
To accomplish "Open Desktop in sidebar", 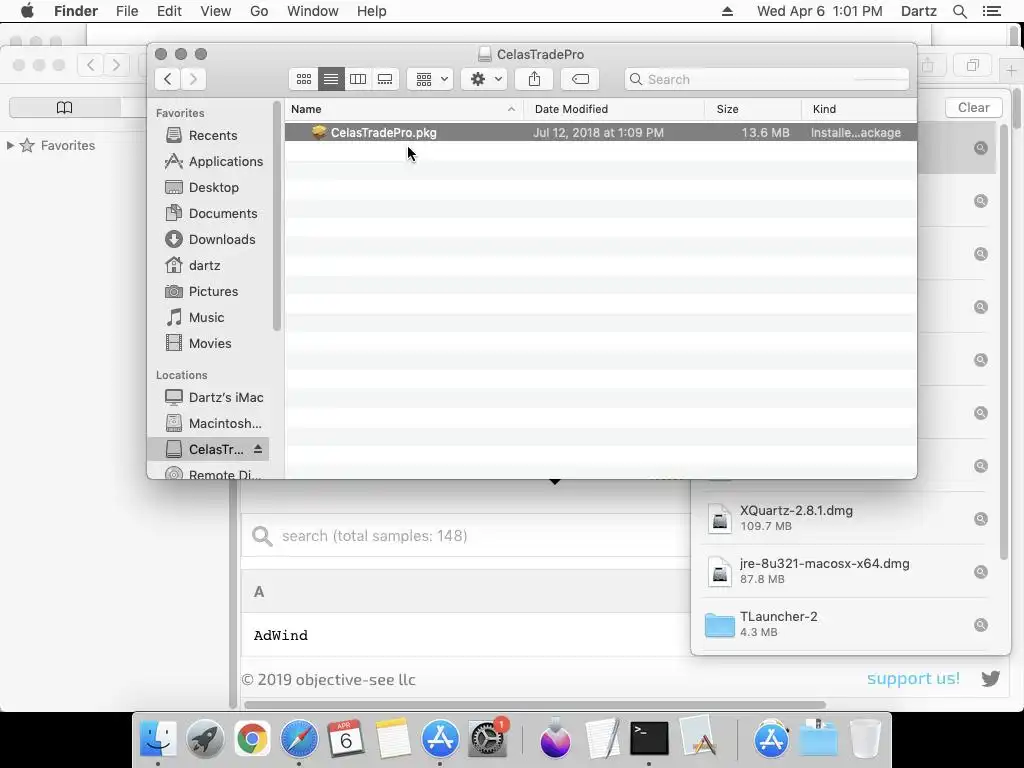I will (x=214, y=187).
